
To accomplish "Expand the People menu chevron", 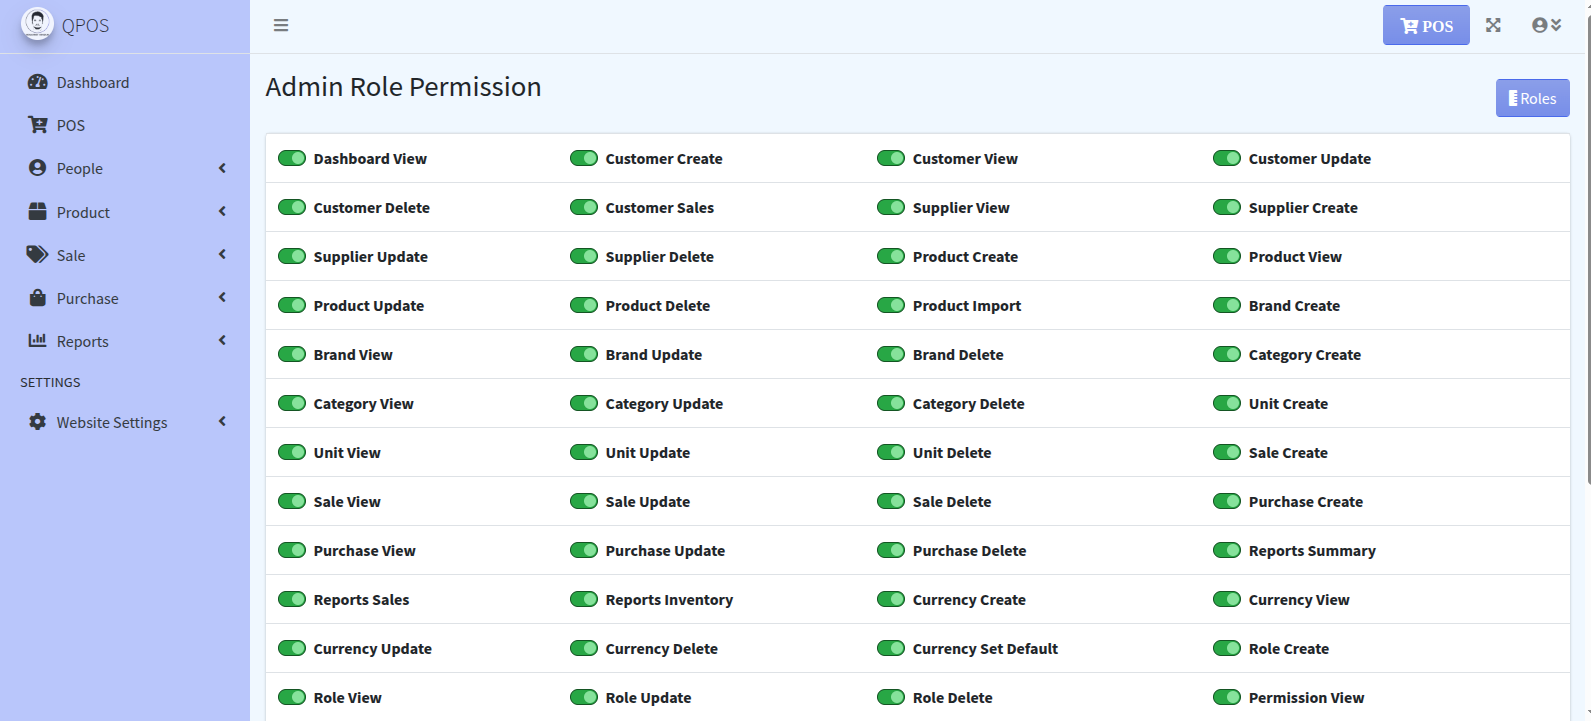I will 222,168.
